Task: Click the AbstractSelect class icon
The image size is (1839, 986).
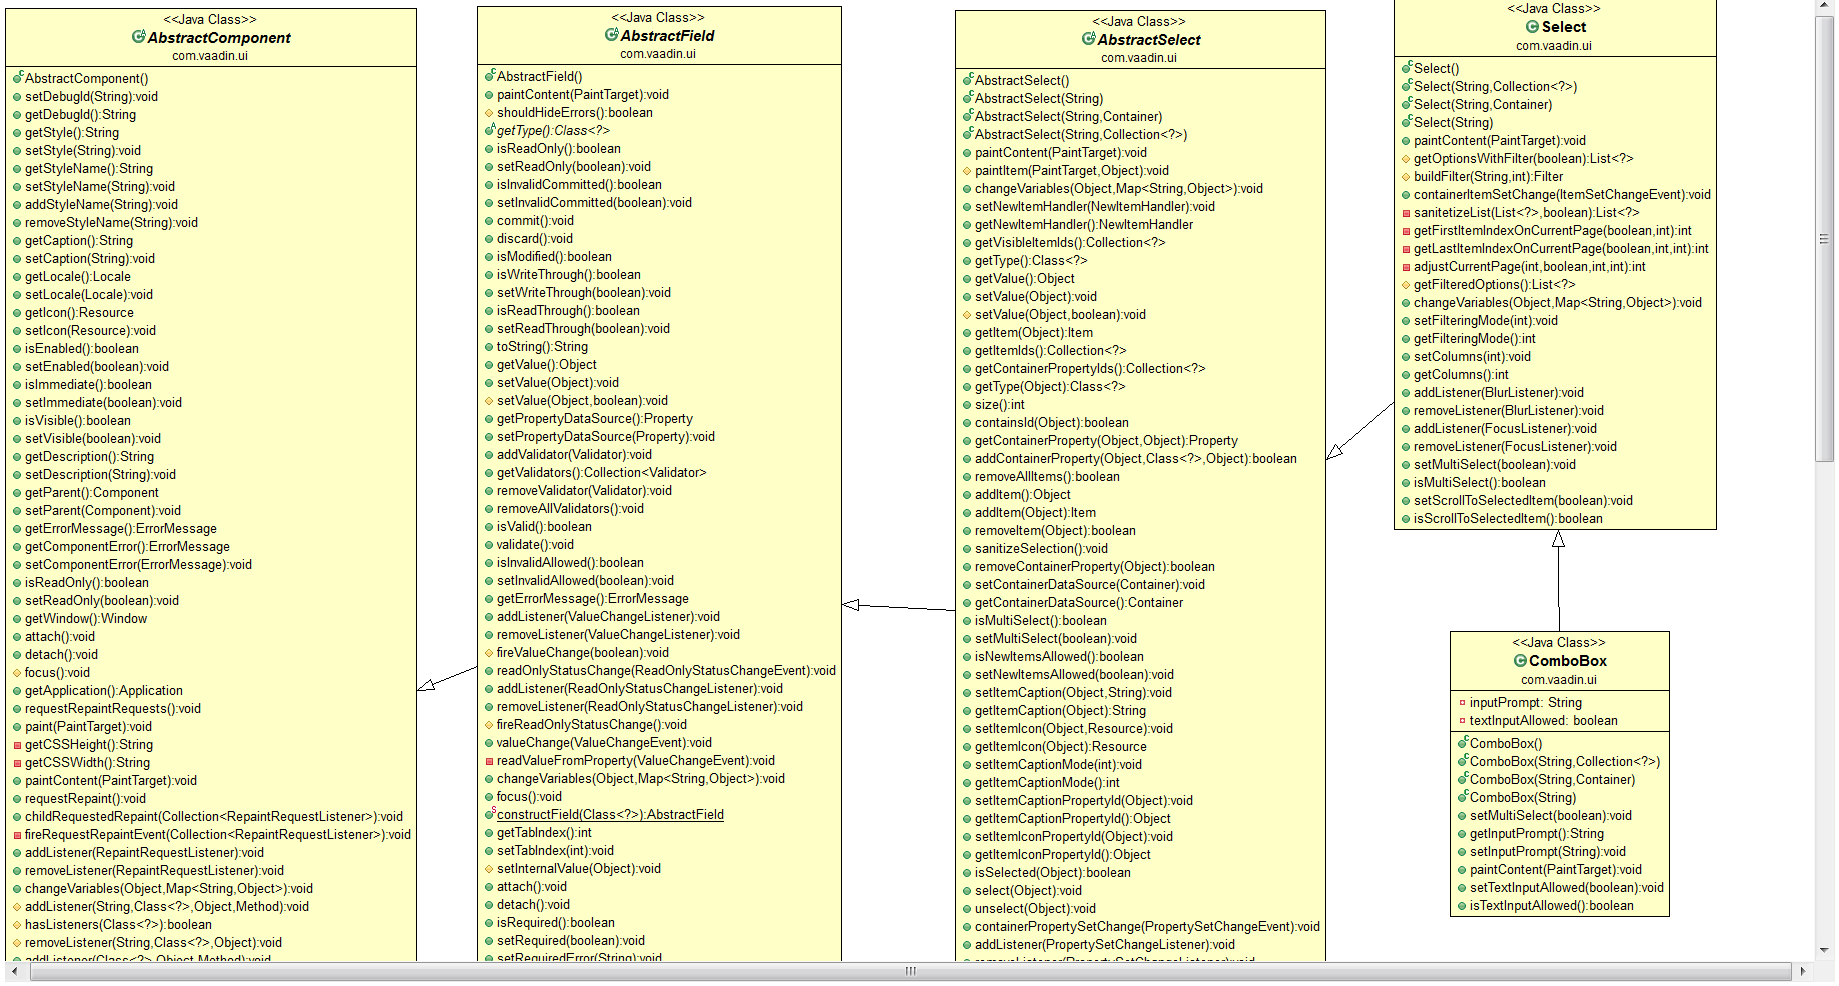Action: click(x=1088, y=39)
